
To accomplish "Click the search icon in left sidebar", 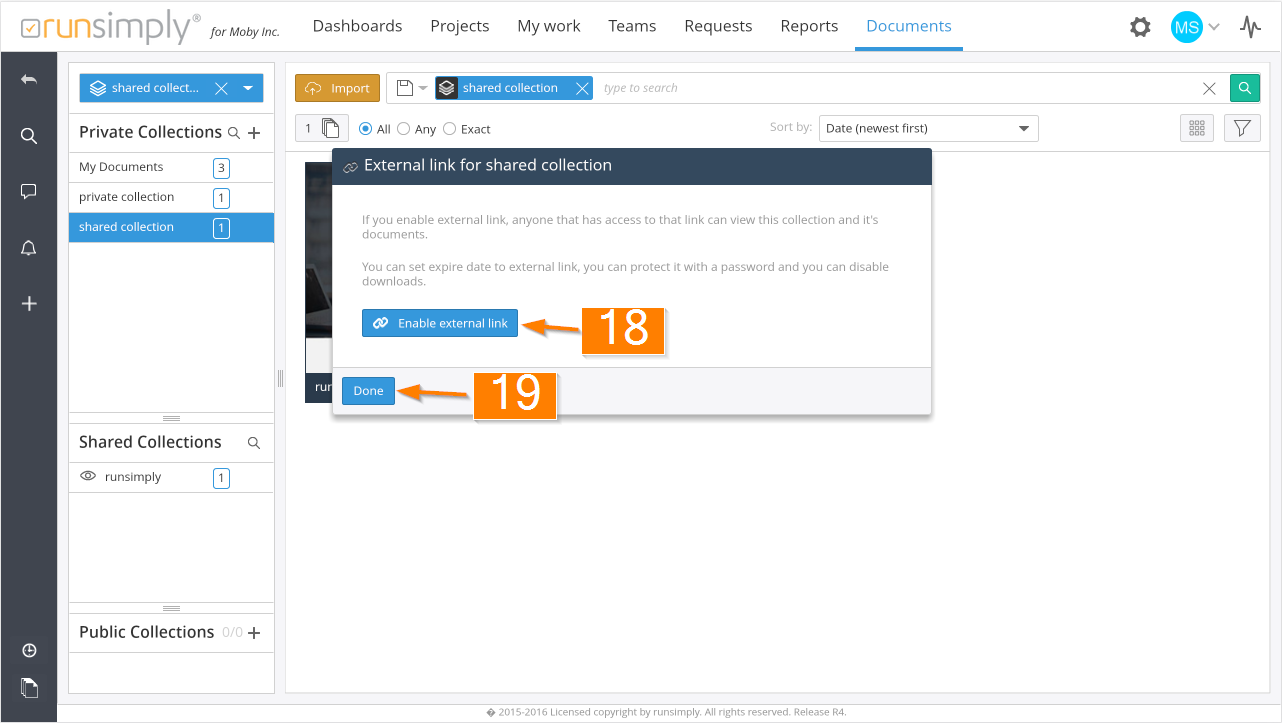I will coord(29,136).
